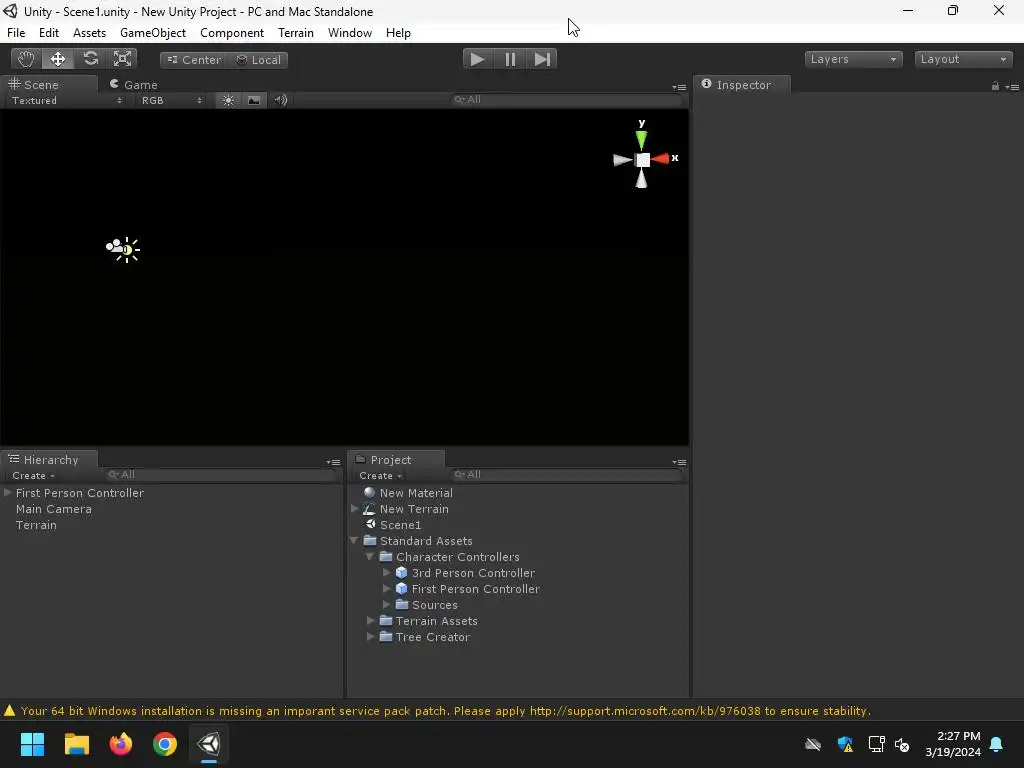Image resolution: width=1024 pixels, height=768 pixels.
Task: Start Play mode
Action: coord(477,59)
